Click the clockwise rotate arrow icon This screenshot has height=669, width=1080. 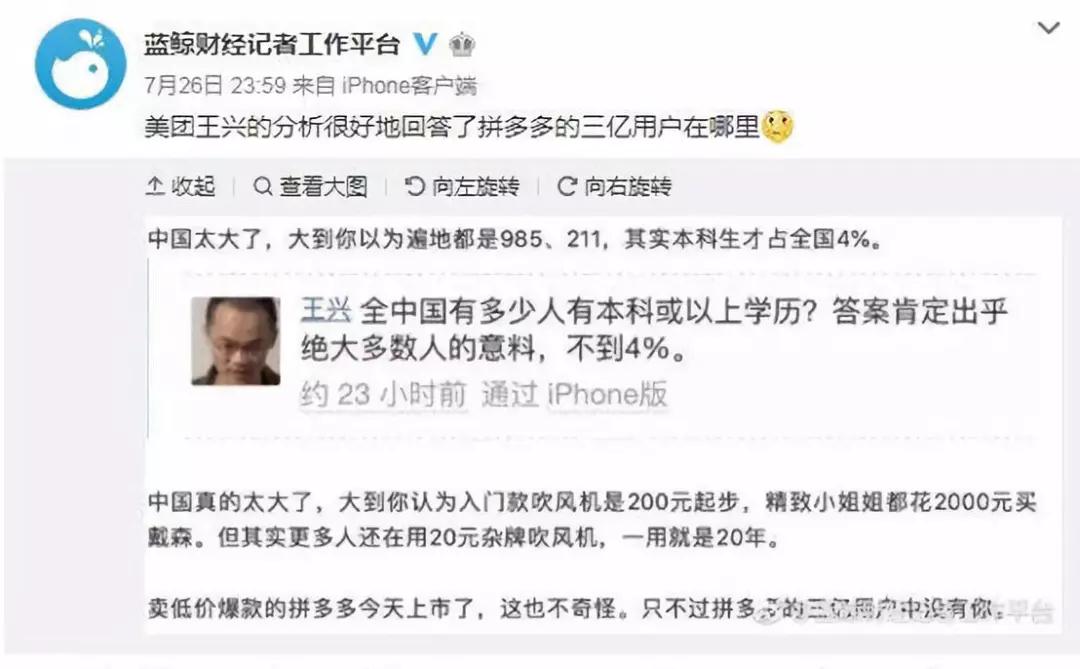[x=566, y=186]
